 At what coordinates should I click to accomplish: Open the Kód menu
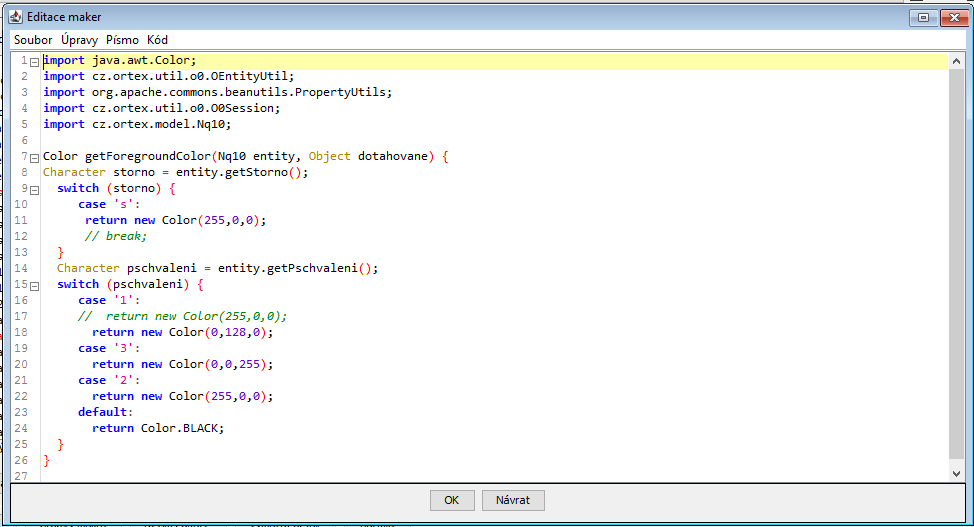(157, 40)
